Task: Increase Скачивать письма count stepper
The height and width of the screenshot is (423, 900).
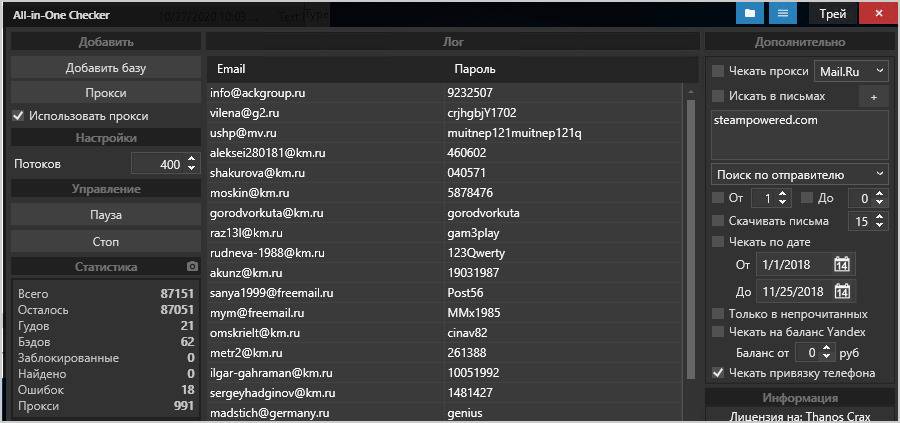Action: (880, 216)
